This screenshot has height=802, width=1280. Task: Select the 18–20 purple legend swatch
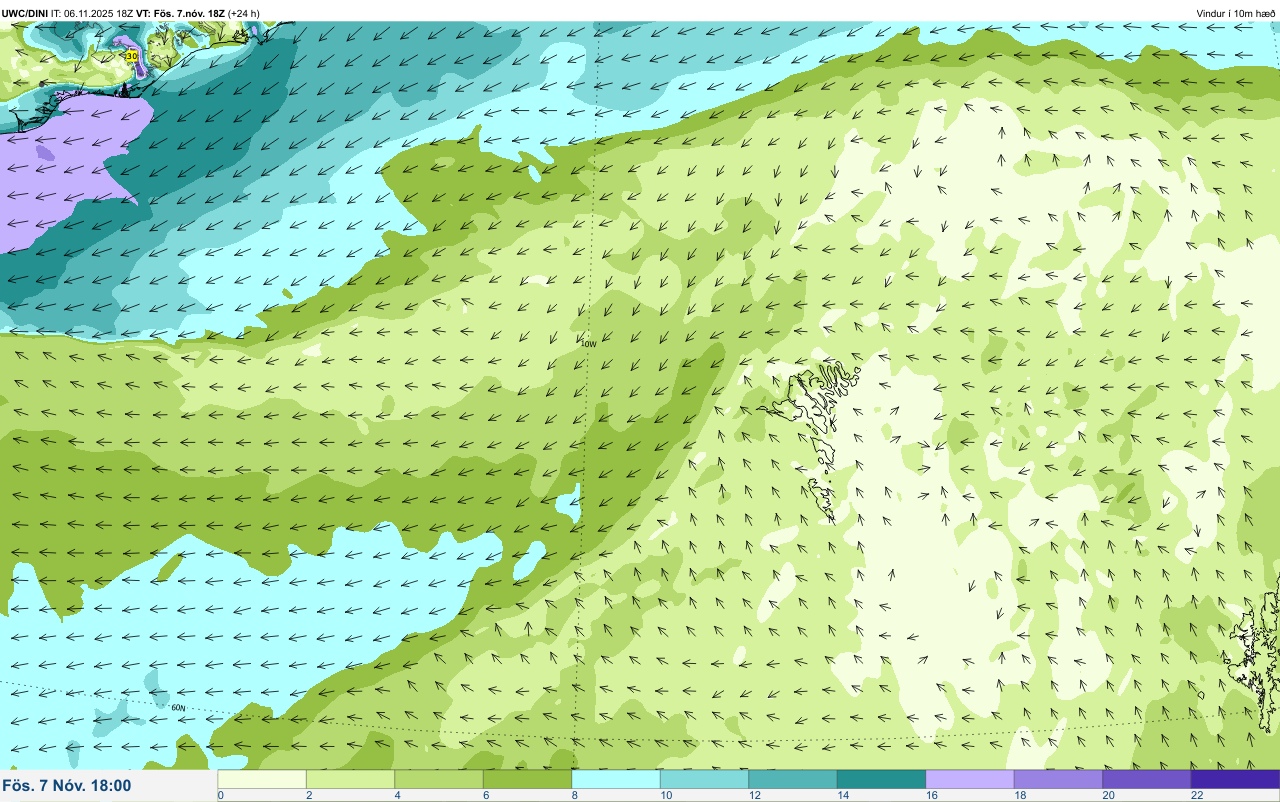tap(1058, 779)
